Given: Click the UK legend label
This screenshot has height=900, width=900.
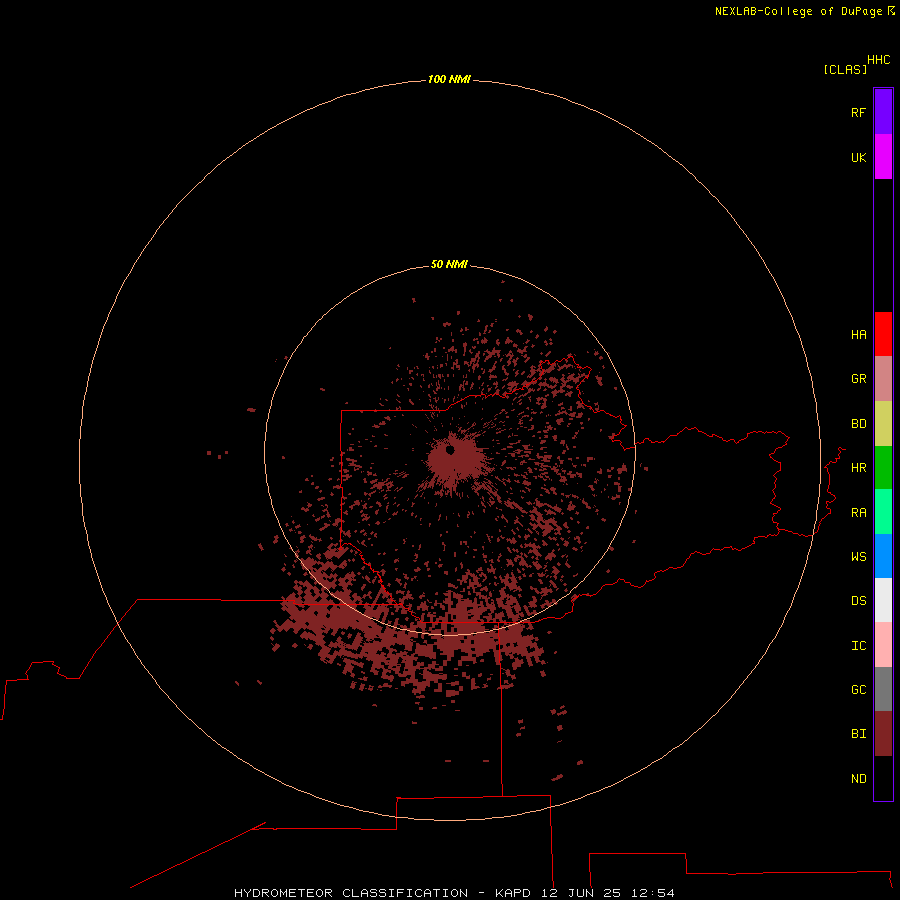Looking at the screenshot, I should 858,157.
